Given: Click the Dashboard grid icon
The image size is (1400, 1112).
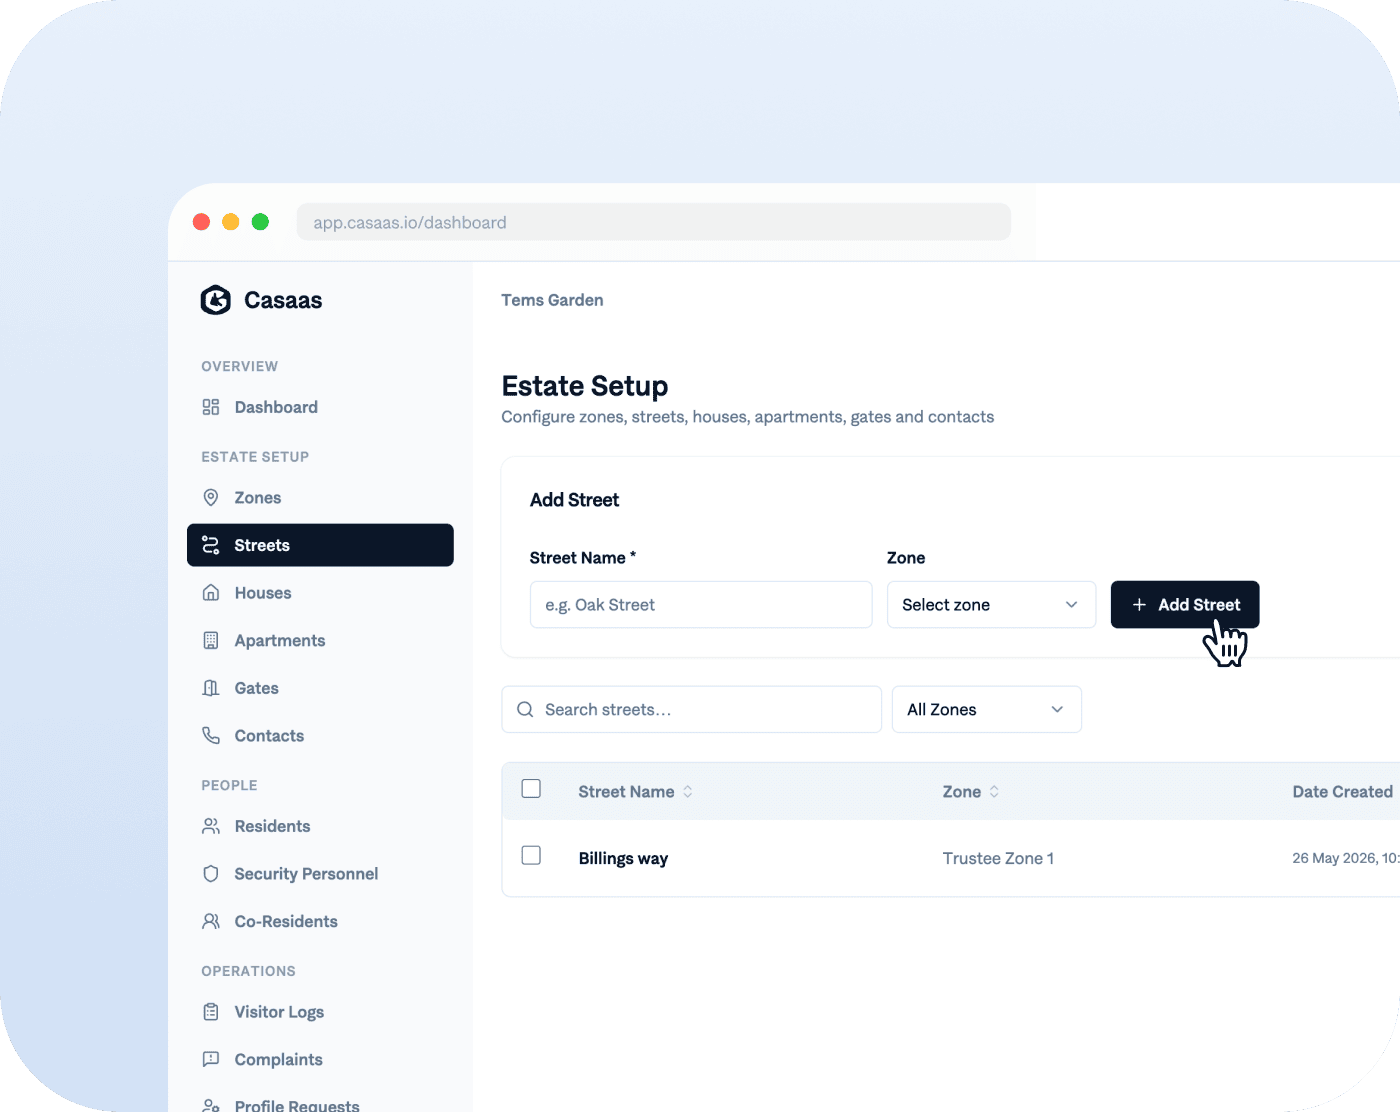Looking at the screenshot, I should click(x=211, y=407).
